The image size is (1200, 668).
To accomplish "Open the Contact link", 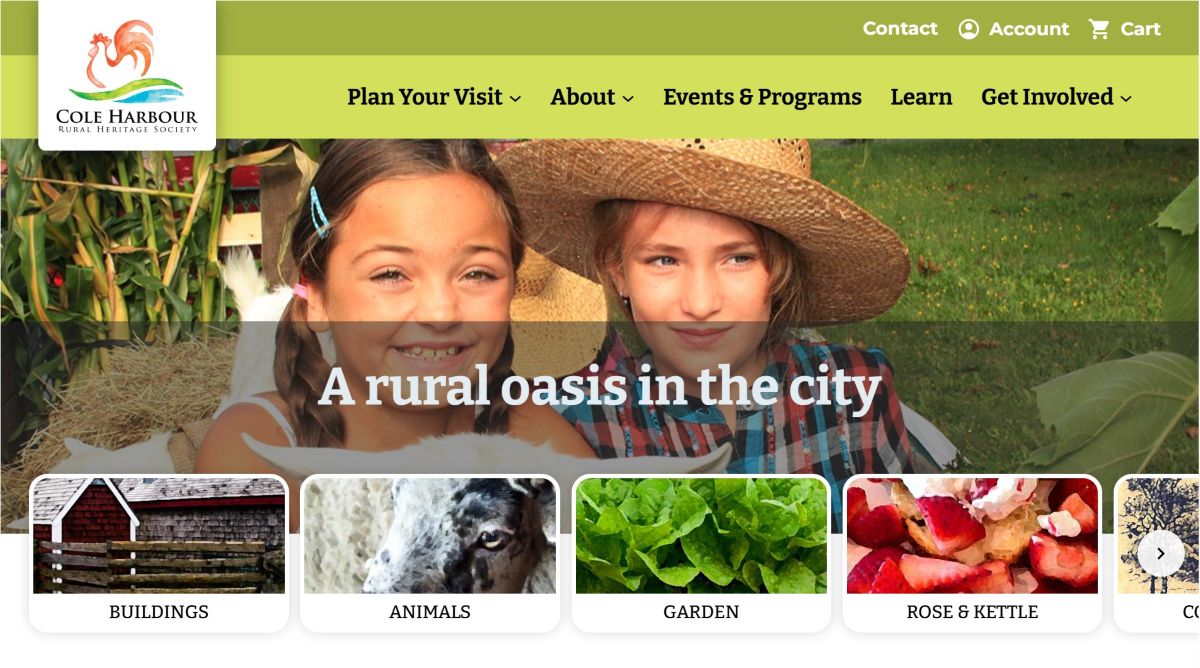I will coord(900,29).
